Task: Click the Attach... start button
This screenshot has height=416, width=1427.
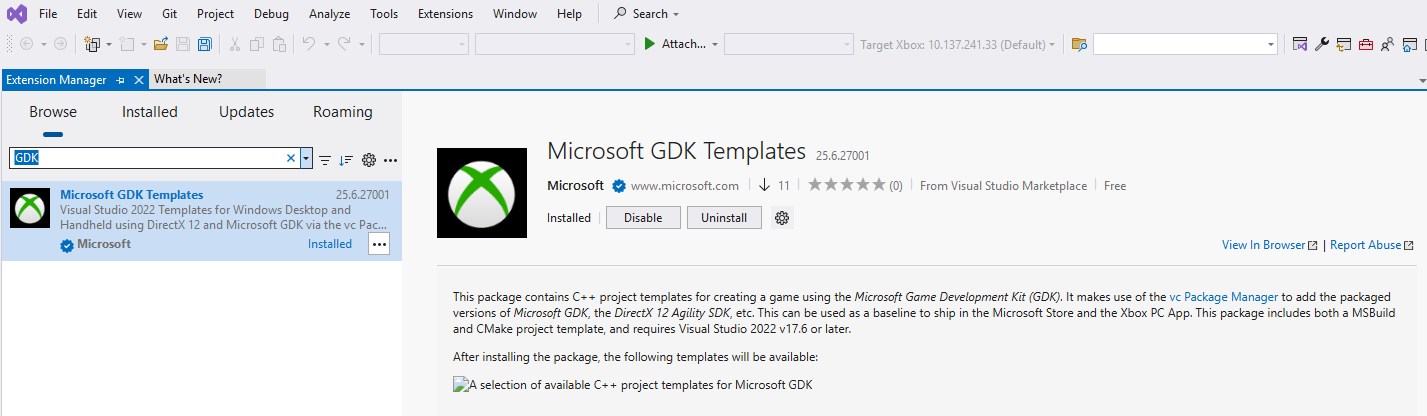Action: tap(674, 44)
